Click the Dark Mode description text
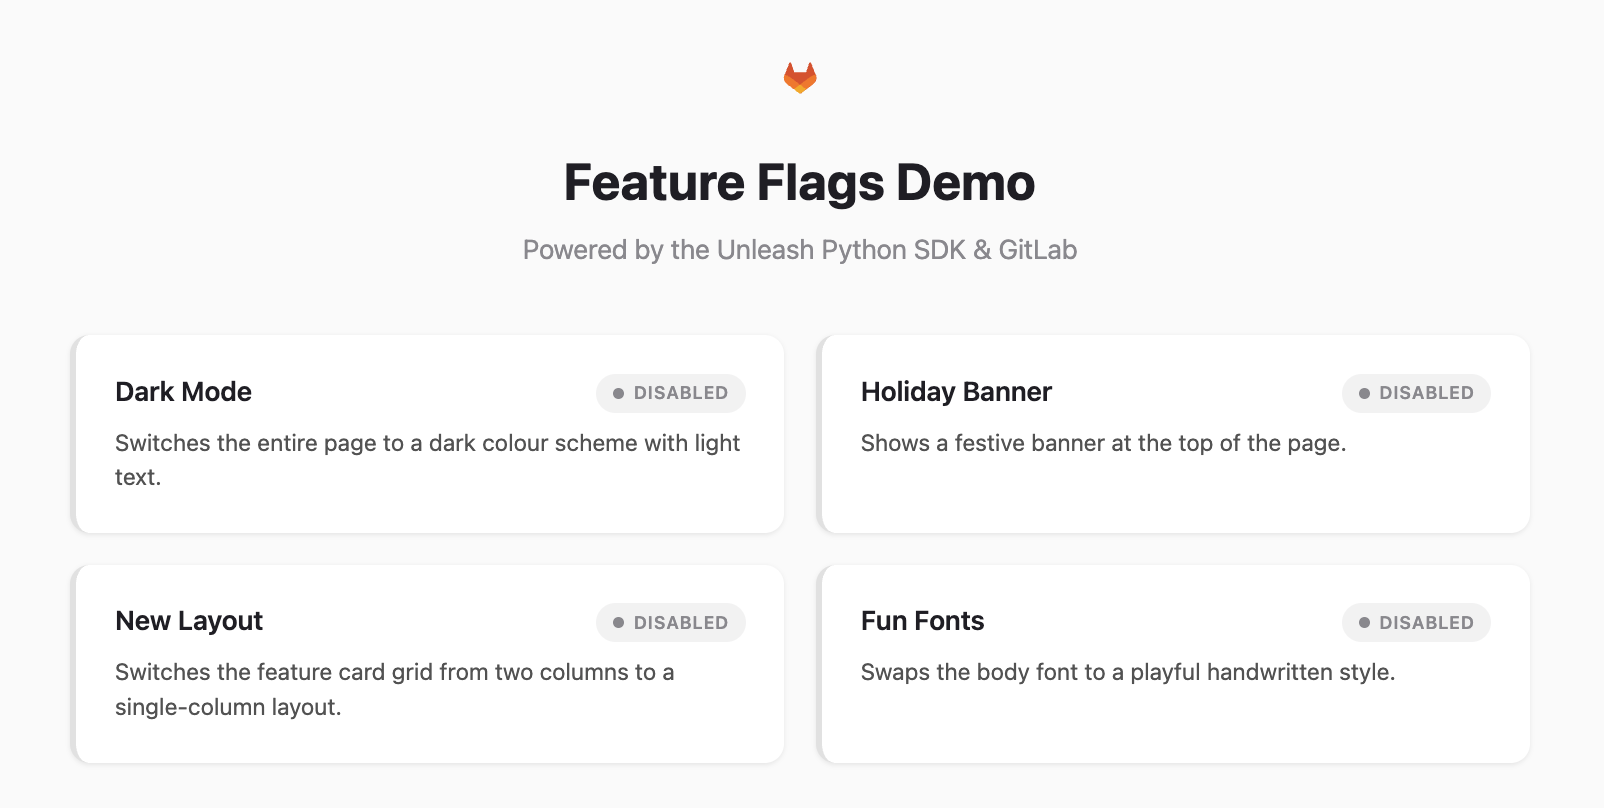 (427, 459)
